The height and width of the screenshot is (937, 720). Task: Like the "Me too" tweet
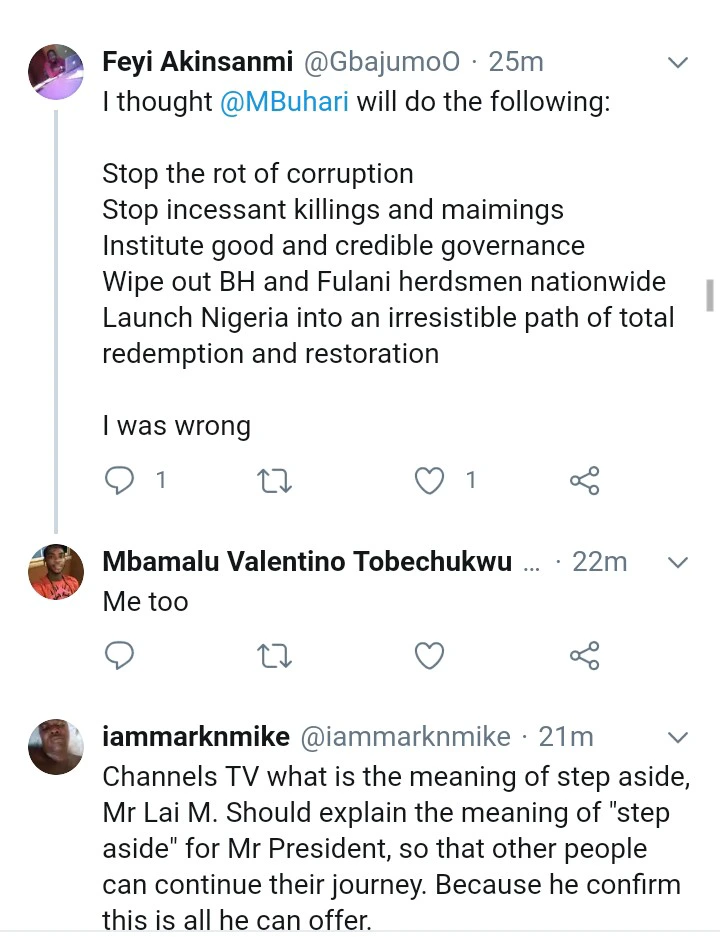[429, 656]
